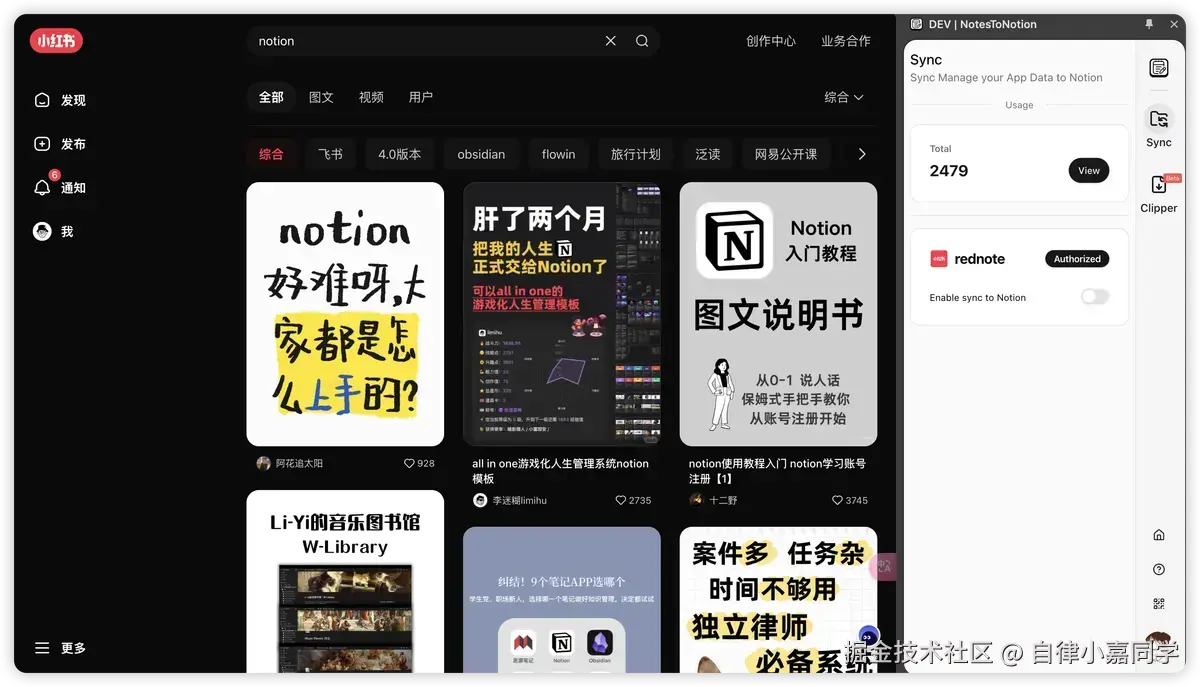Open 通知 notifications with red badge

tap(60, 188)
